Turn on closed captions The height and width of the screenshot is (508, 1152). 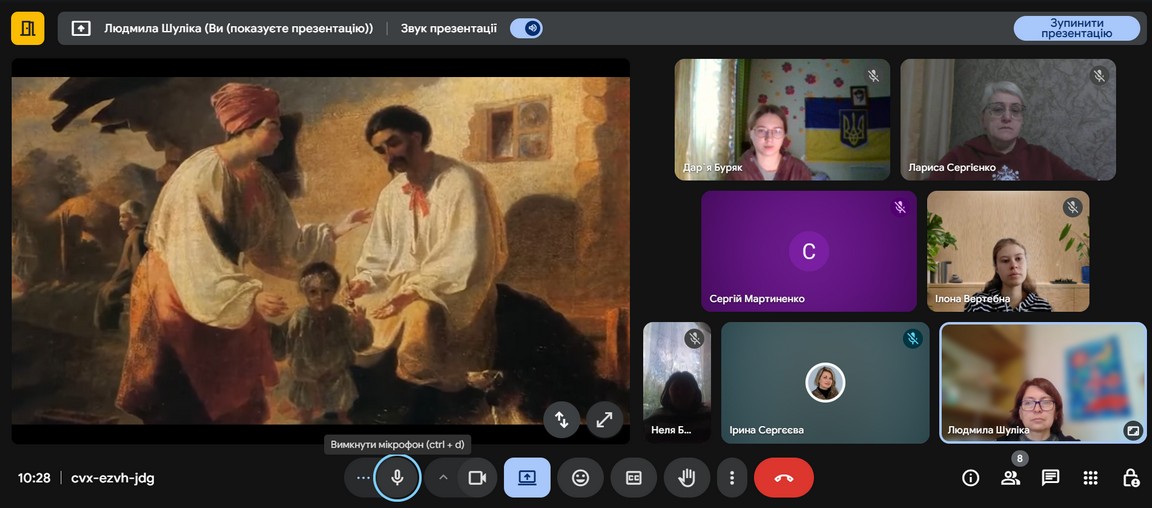click(x=633, y=478)
